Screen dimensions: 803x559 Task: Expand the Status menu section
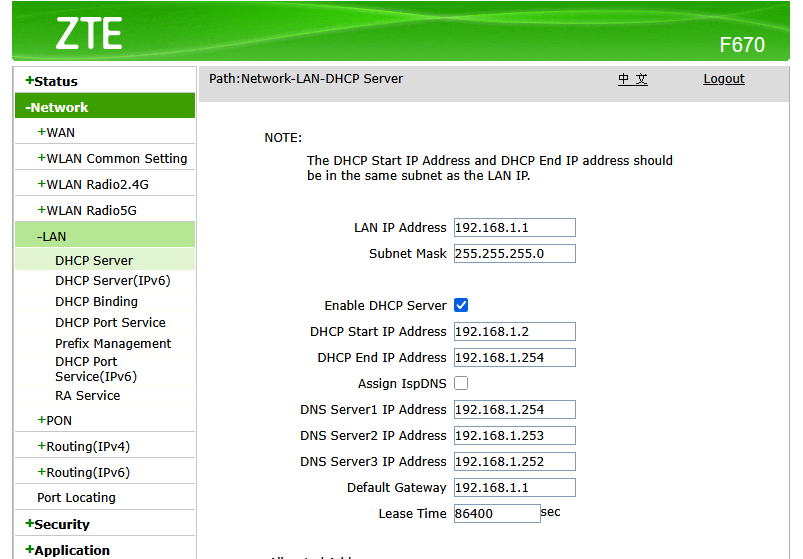click(x=55, y=81)
